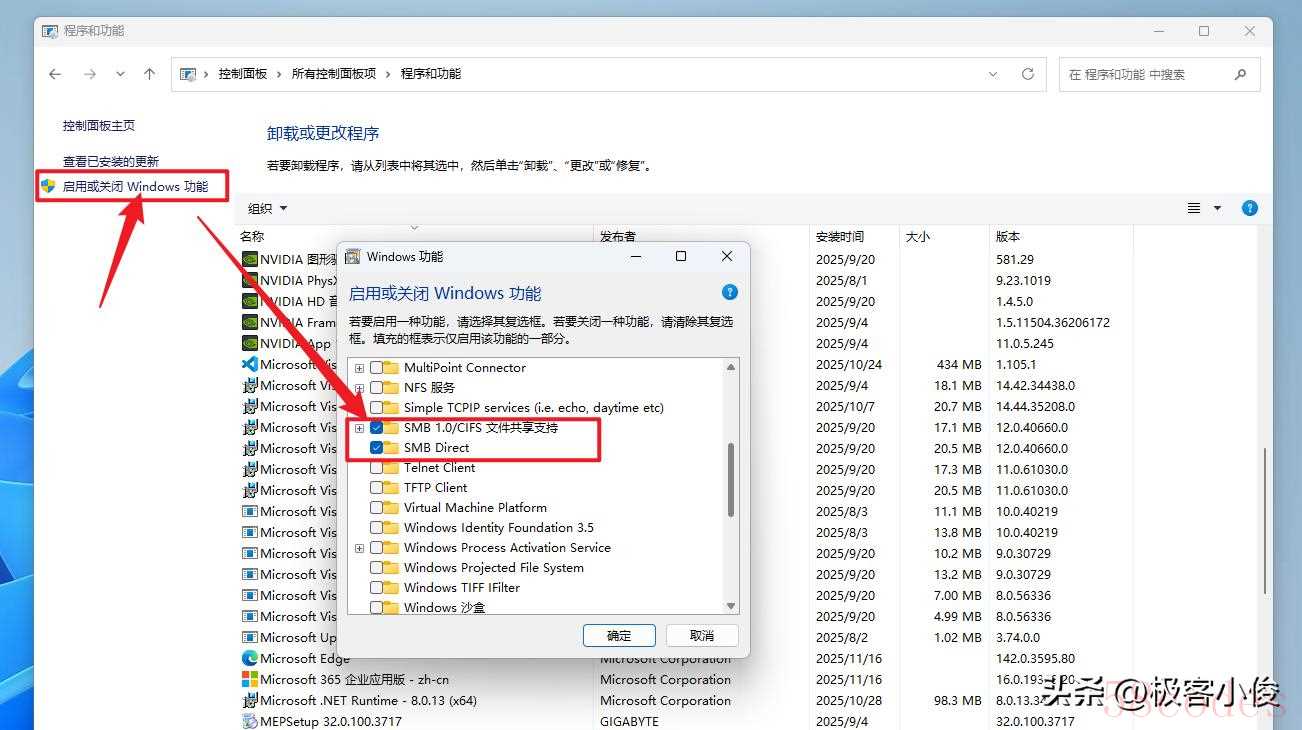Click the Windows 功能 dialog title icon

coord(352,257)
